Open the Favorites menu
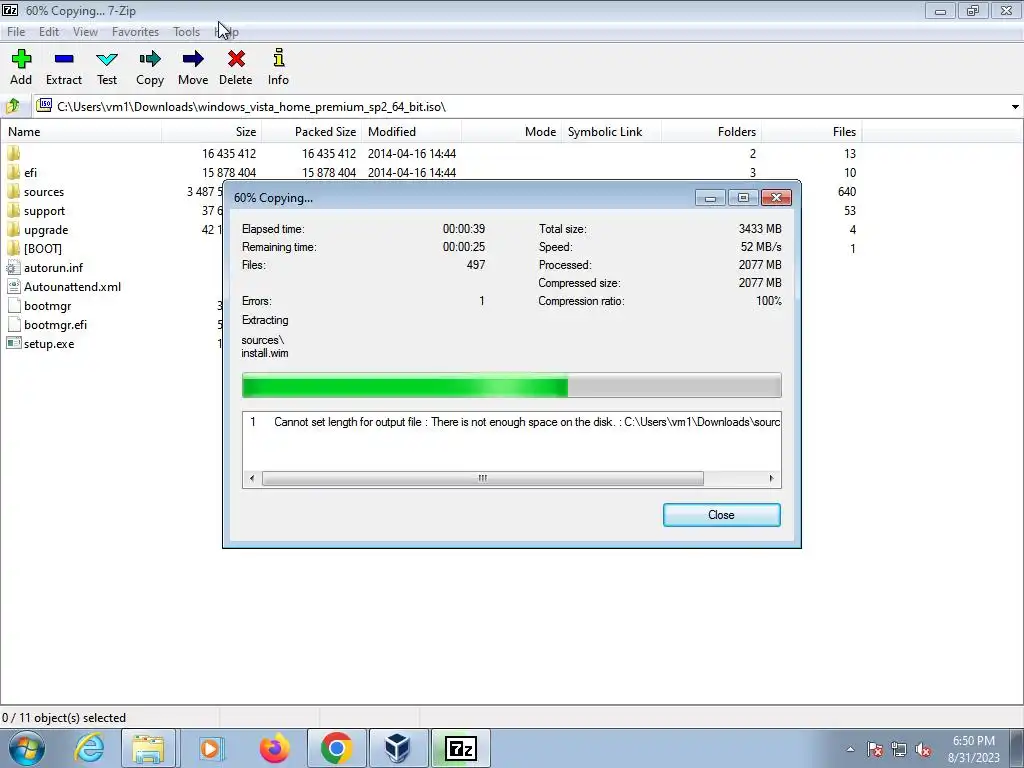 point(135,31)
